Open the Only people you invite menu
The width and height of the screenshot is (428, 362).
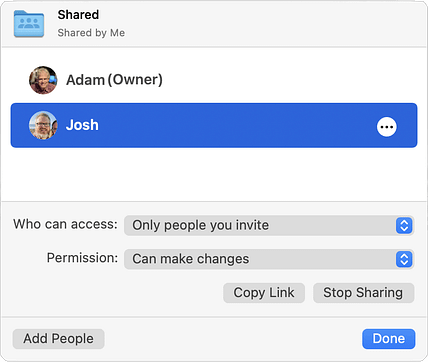click(269, 225)
